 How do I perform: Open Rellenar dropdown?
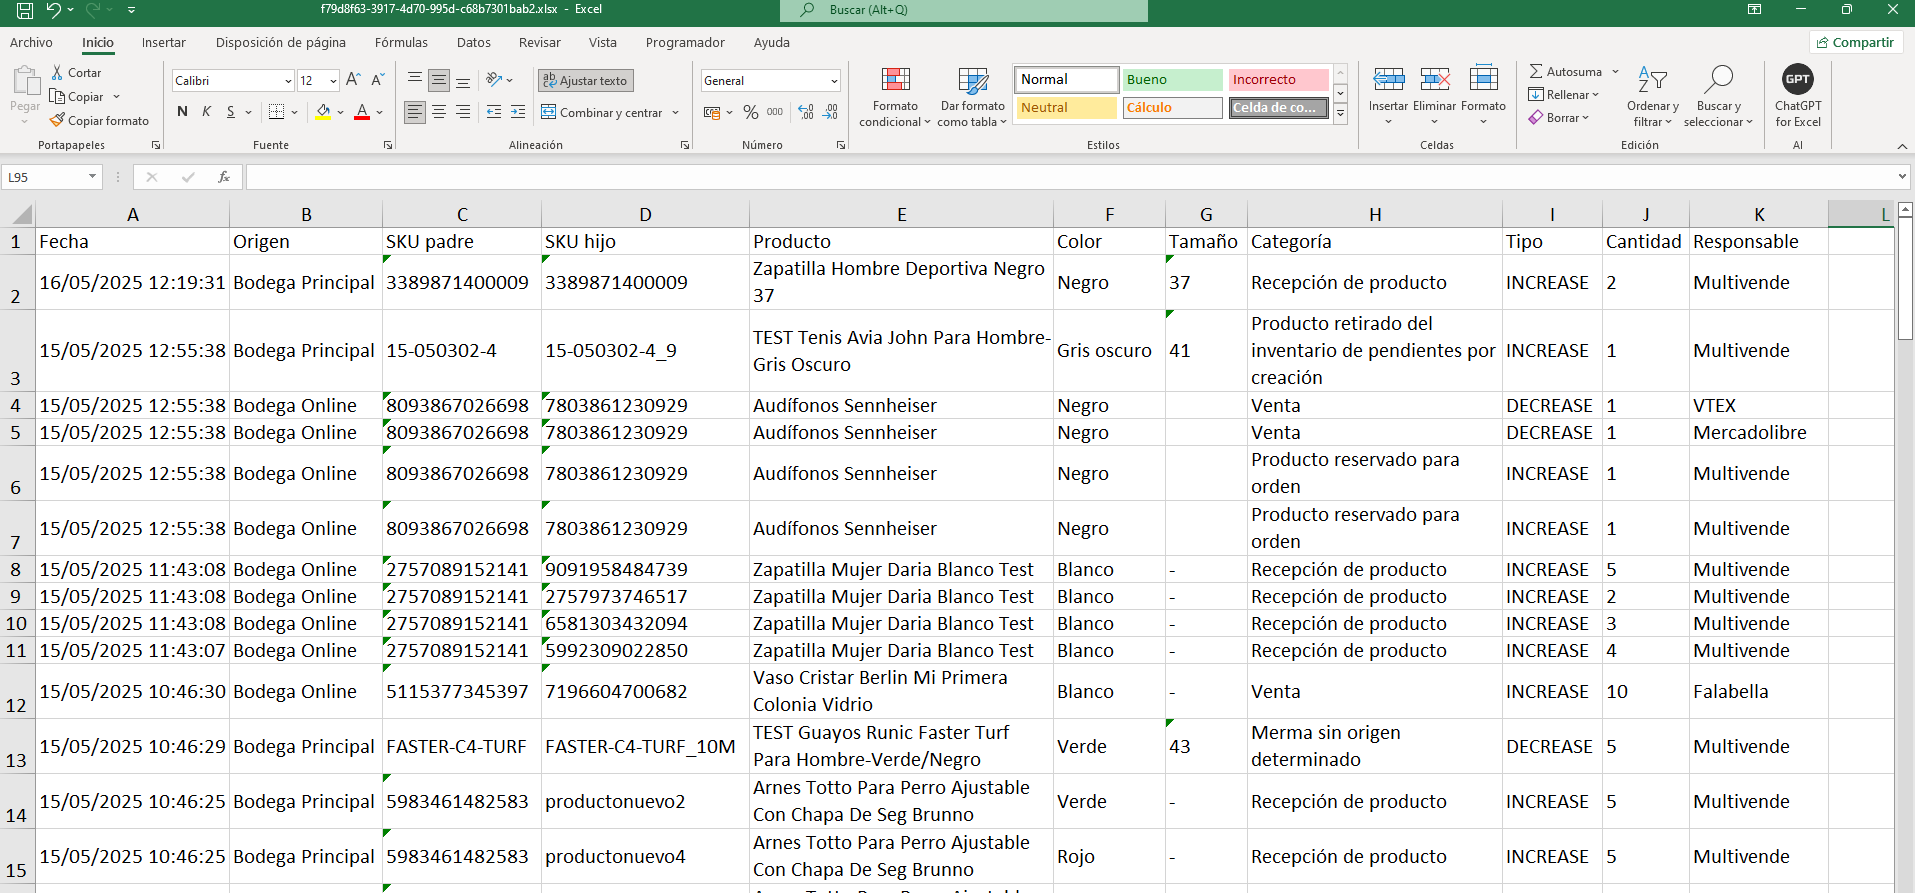pyautogui.click(x=1564, y=95)
